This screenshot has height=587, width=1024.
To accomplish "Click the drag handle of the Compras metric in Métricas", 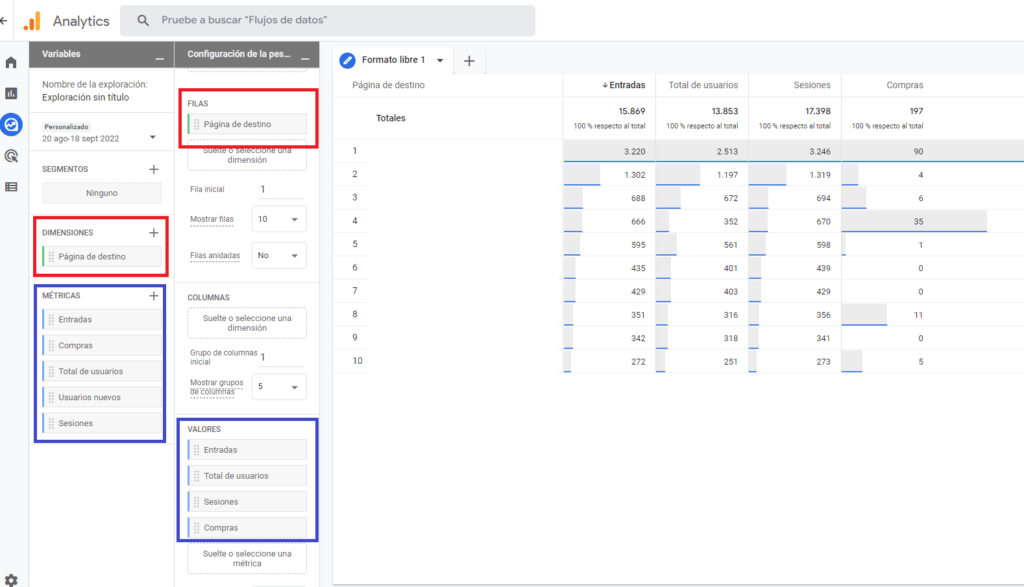I will click(x=51, y=345).
